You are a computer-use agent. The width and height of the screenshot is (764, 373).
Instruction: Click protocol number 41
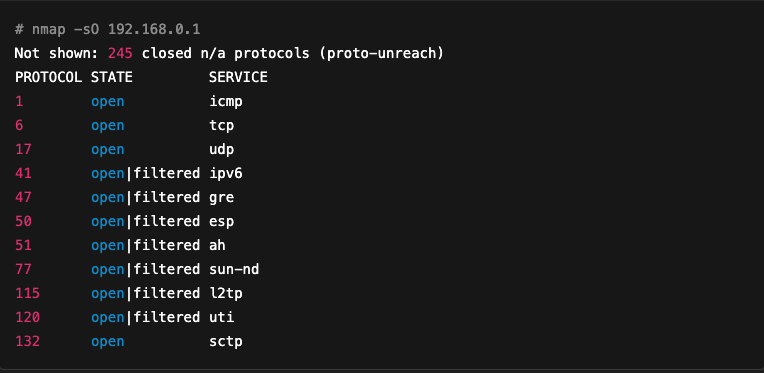23,173
